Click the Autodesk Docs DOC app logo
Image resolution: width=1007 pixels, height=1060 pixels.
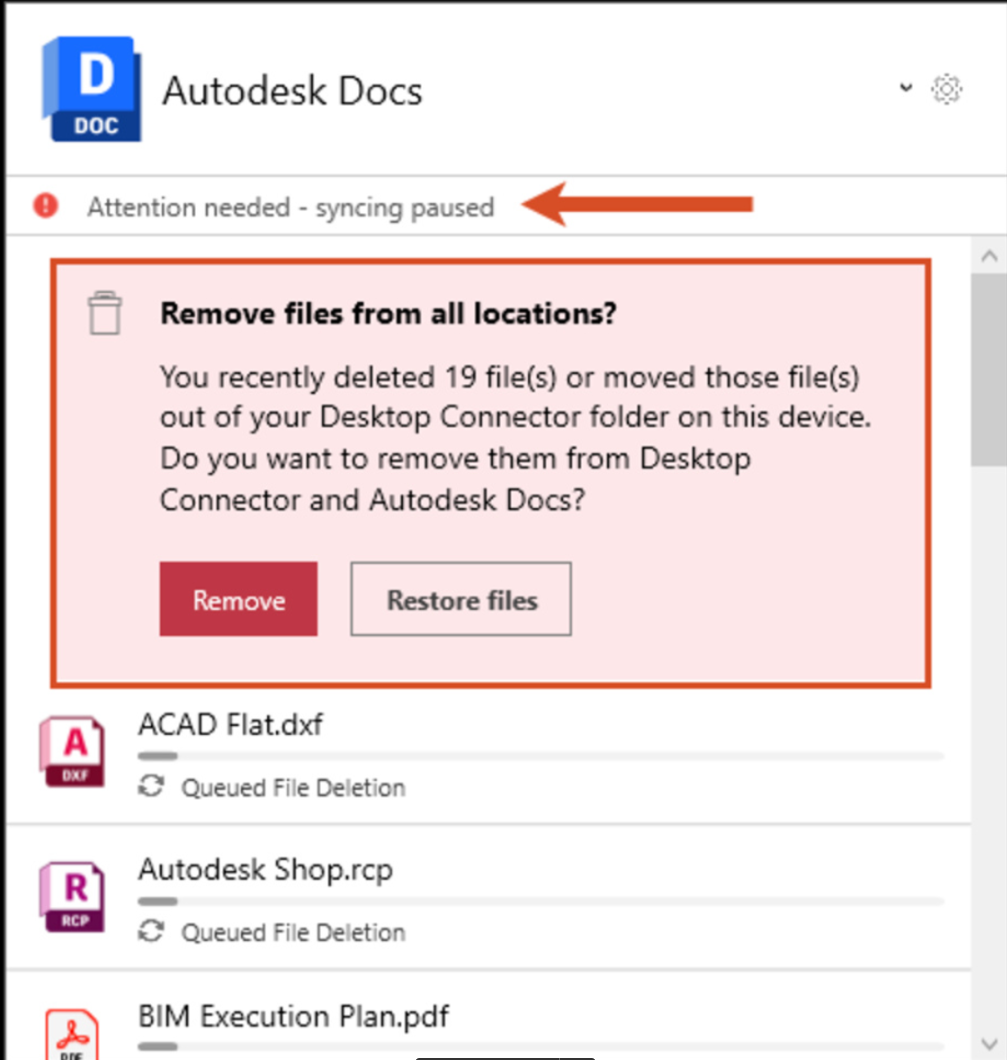90,88
